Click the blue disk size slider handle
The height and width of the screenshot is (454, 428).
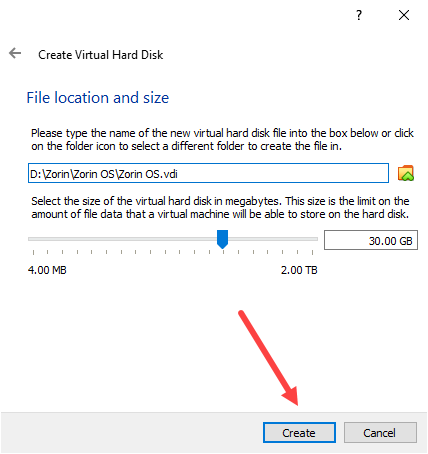click(x=222, y=239)
